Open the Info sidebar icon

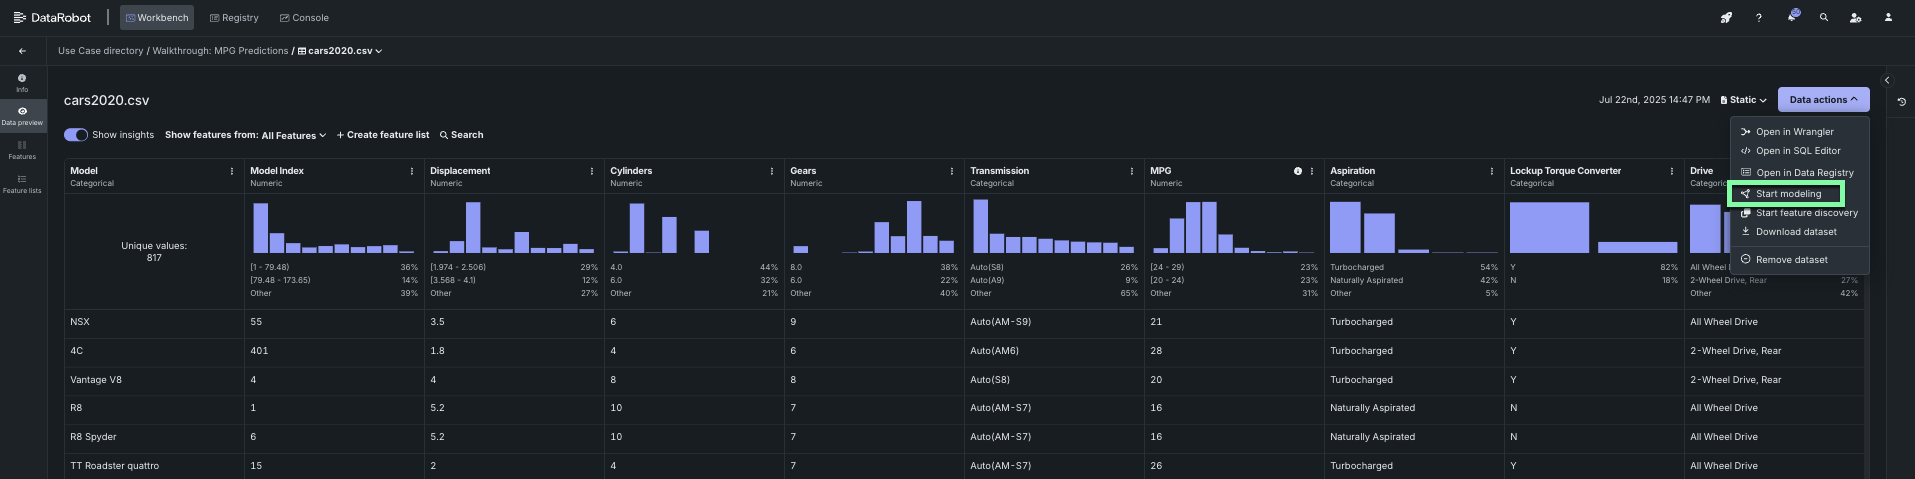pos(22,82)
